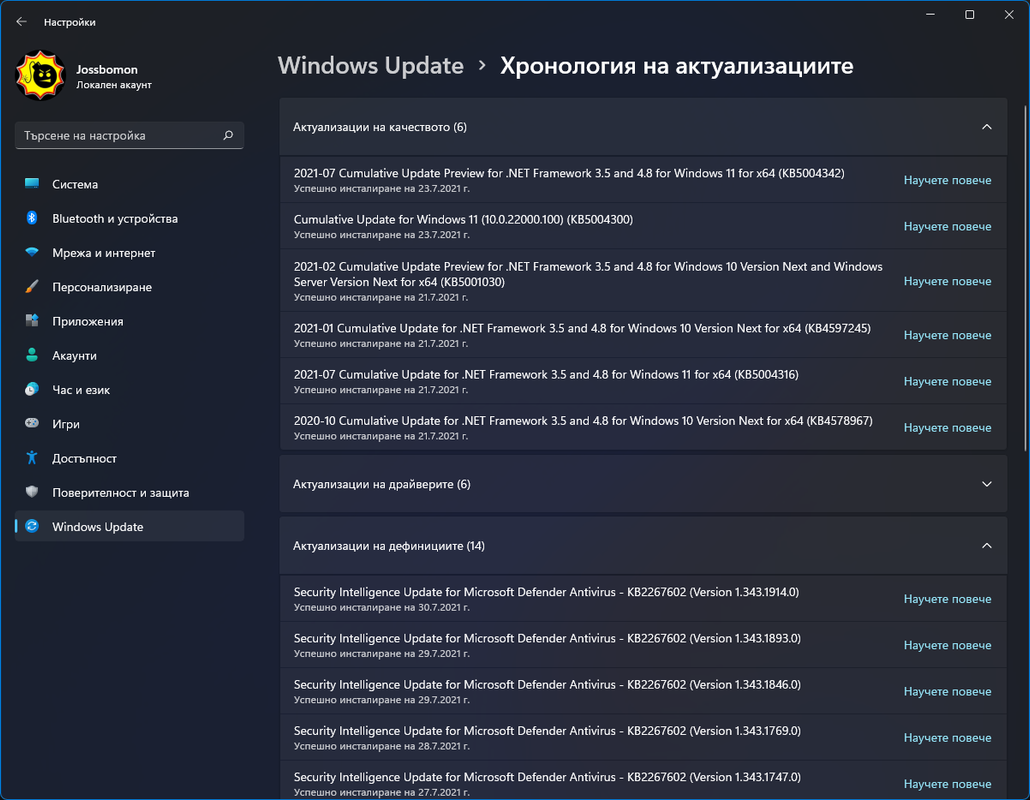Screen dimensions: 1030x800
Task: Switch to the Акаунти page
Action: [129, 355]
